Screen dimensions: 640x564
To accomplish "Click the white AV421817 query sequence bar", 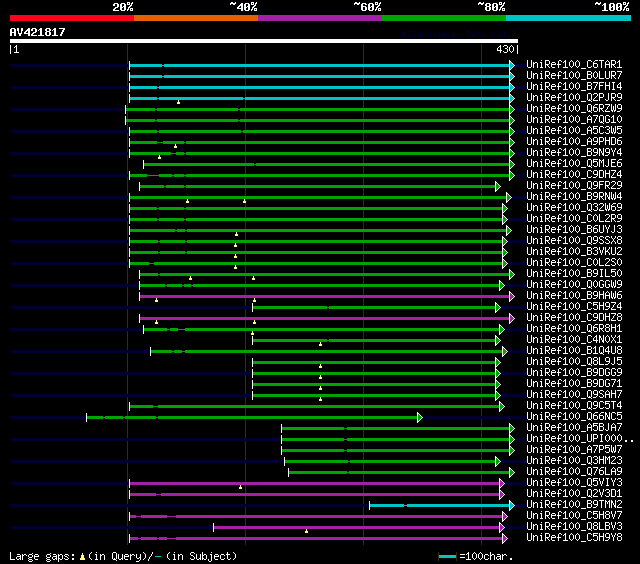I will [x=264, y=41].
